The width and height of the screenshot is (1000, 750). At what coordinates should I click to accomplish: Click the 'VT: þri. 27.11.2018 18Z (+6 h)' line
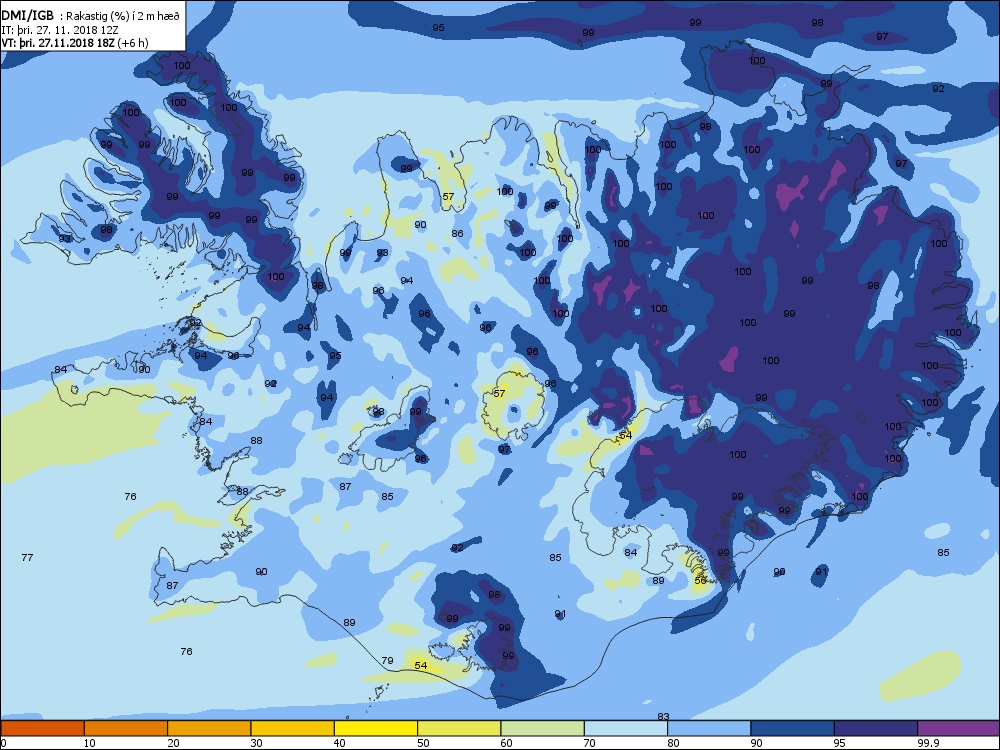click(x=75, y=43)
